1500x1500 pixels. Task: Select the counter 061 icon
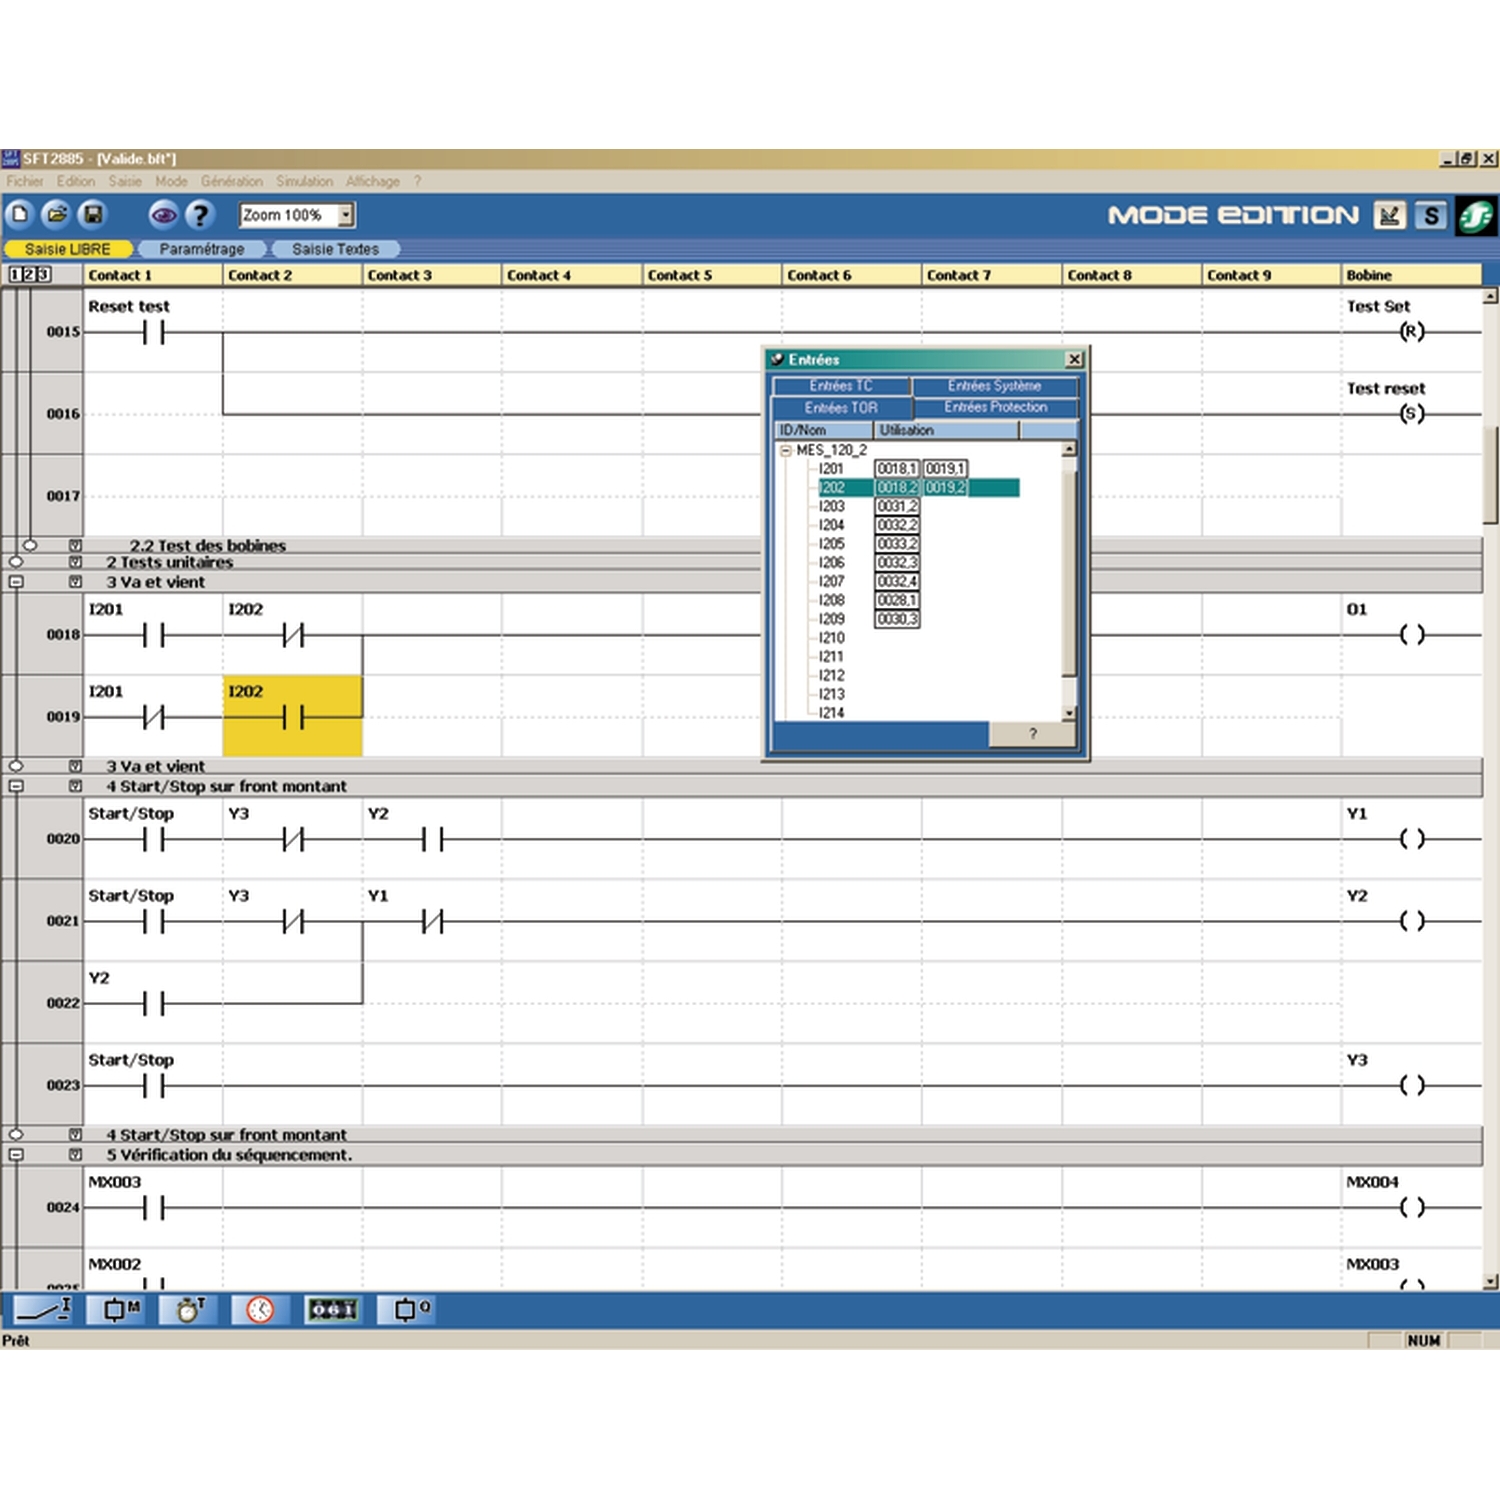333,1309
